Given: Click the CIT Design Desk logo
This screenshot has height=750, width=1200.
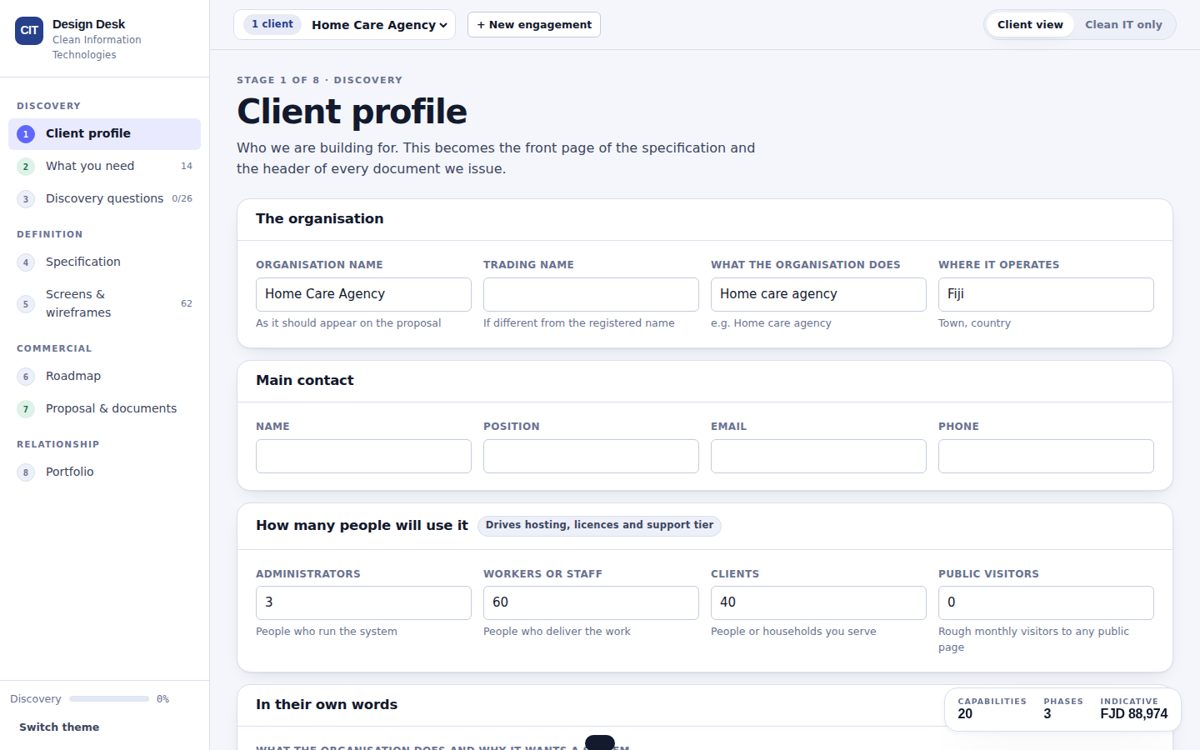Looking at the screenshot, I should [x=29, y=31].
